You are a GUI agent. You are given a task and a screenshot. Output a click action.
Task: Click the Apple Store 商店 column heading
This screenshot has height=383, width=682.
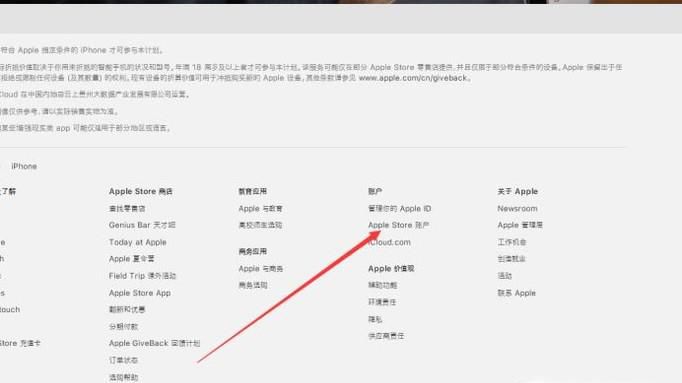pyautogui.click(x=140, y=191)
